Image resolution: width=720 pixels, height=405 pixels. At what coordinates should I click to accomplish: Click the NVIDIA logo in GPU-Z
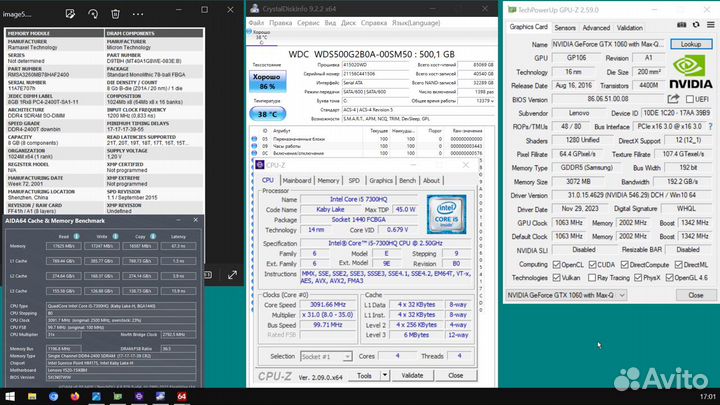[691, 71]
